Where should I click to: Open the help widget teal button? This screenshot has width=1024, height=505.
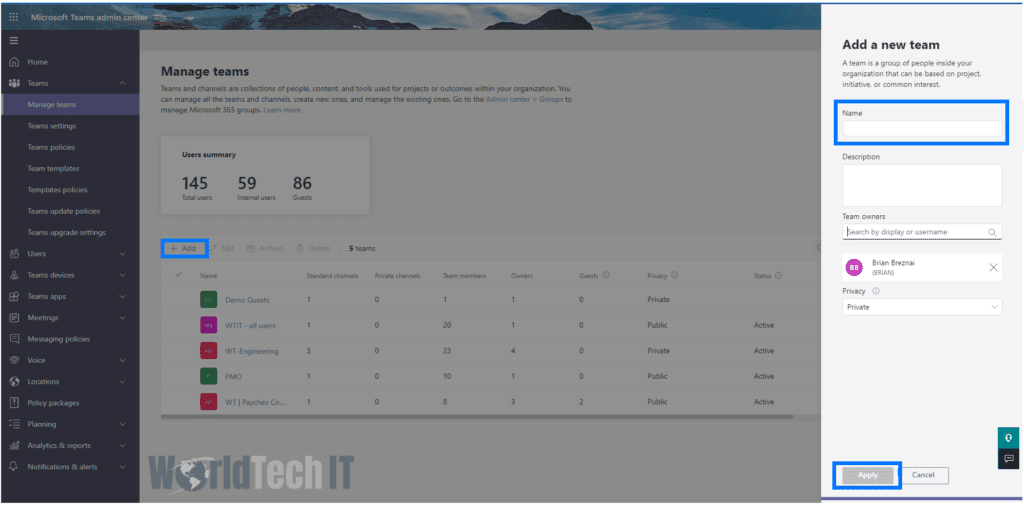(1008, 438)
